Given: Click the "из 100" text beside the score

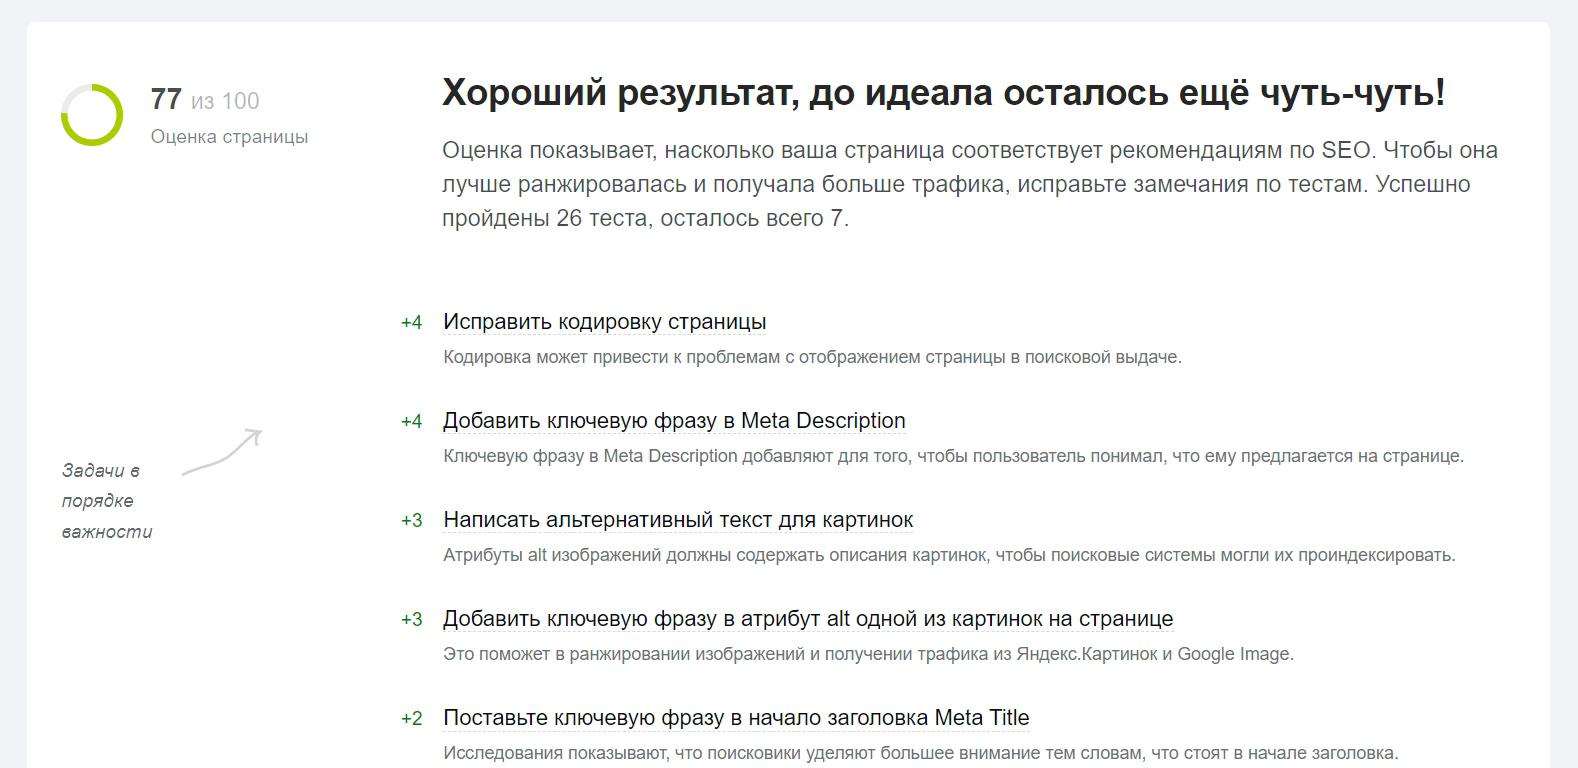Looking at the screenshot, I should pos(225,101).
